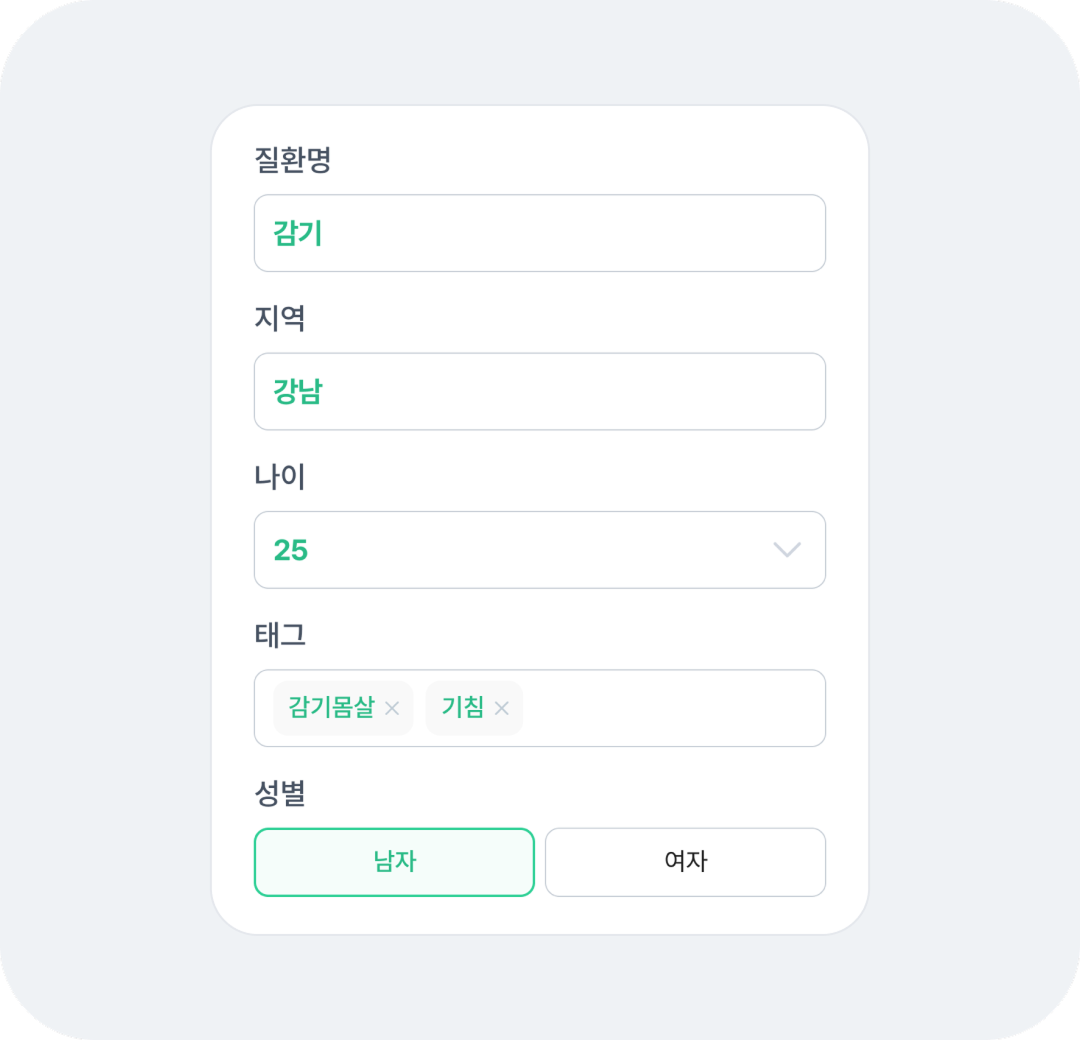Screen dimensions: 1080x1040
Task: Select the 기침 tag chip text
Action: click(x=462, y=708)
